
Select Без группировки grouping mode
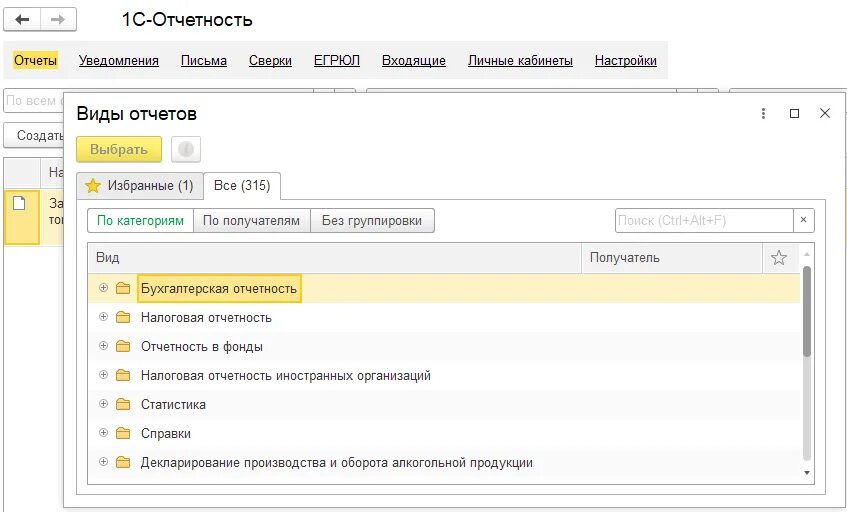click(372, 220)
